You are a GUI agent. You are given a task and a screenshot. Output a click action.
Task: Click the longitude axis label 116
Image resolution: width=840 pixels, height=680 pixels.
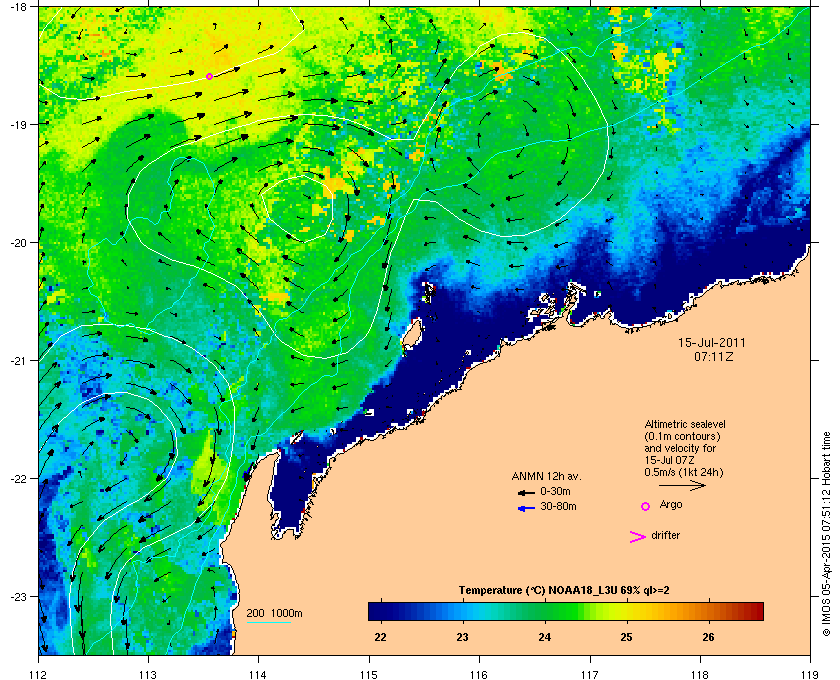point(479,675)
